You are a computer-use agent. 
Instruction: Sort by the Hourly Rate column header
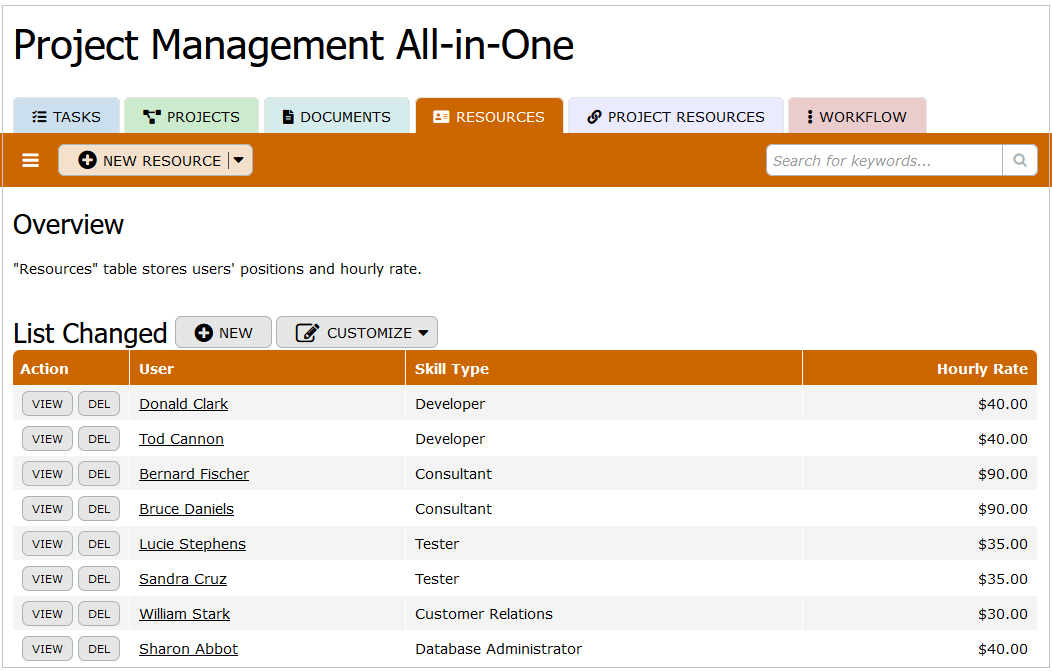pos(981,369)
